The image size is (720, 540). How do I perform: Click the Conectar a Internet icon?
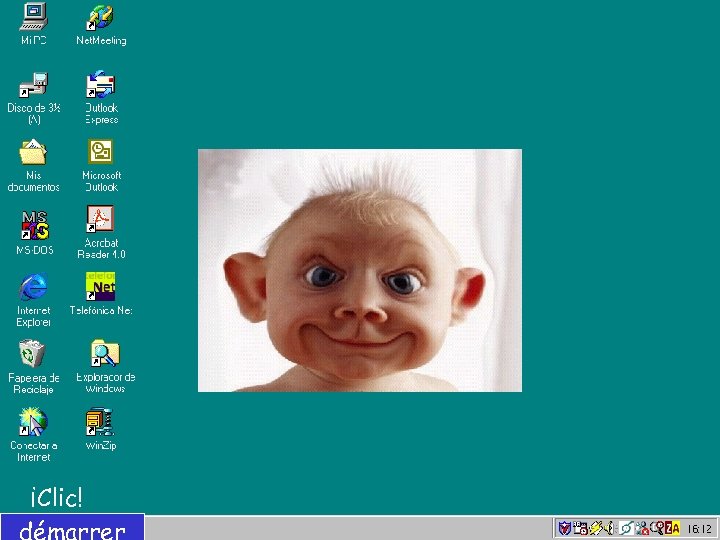34,421
